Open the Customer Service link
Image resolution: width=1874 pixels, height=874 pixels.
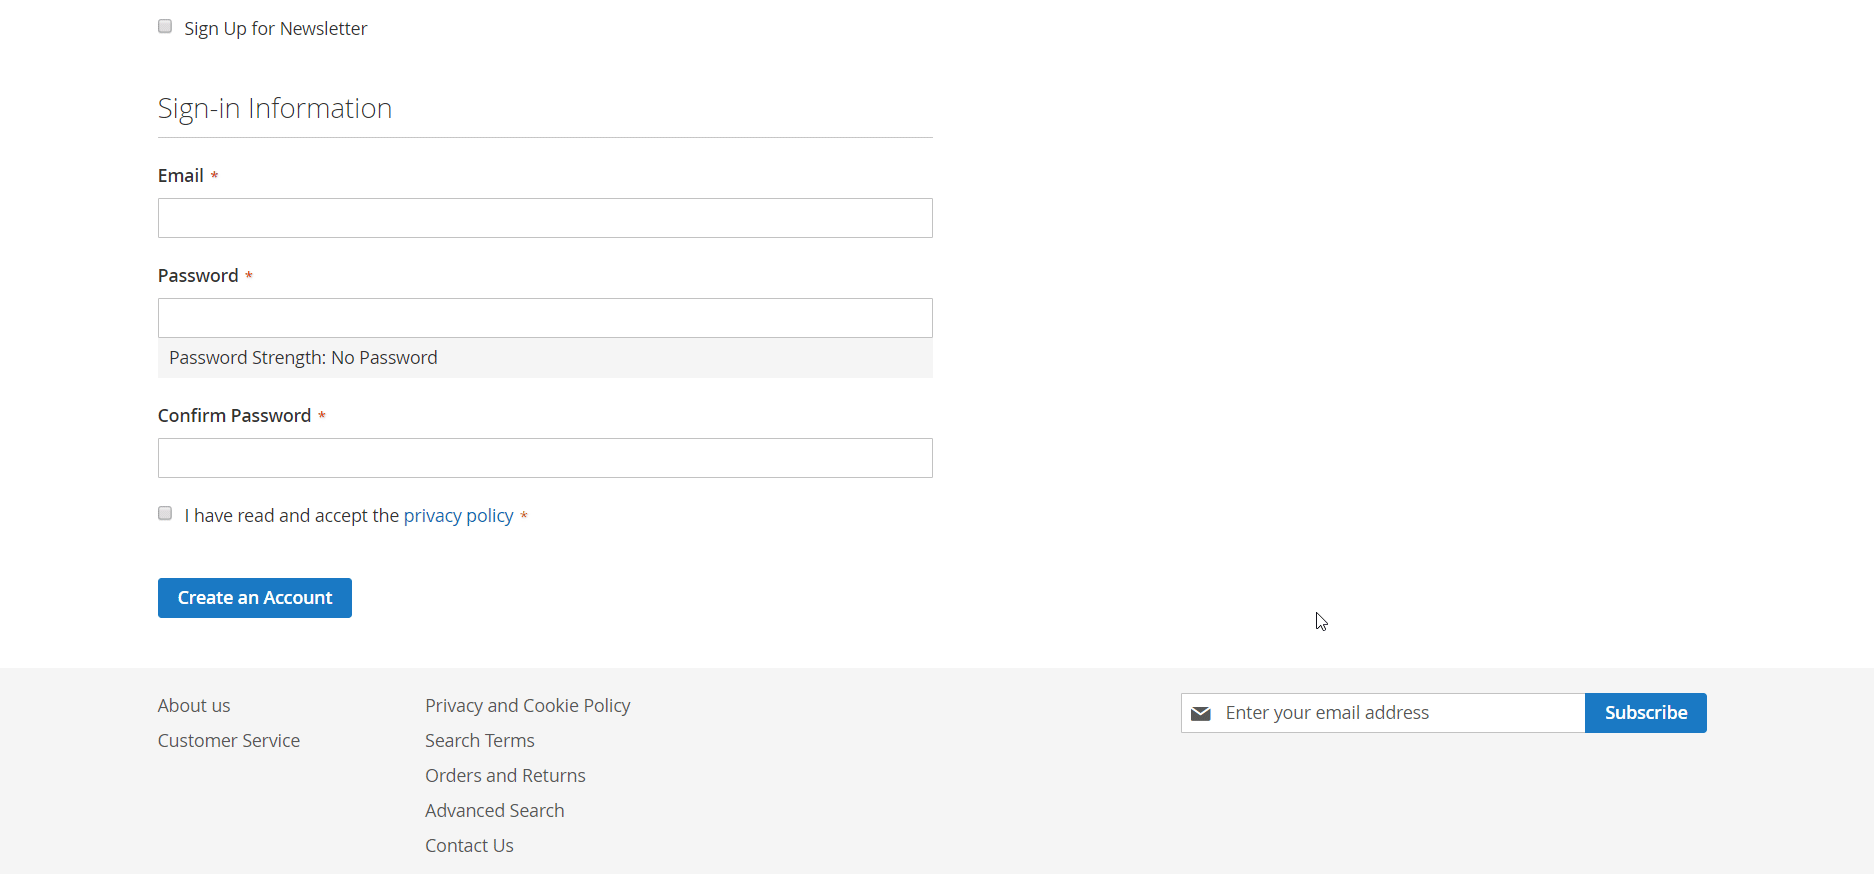click(229, 741)
